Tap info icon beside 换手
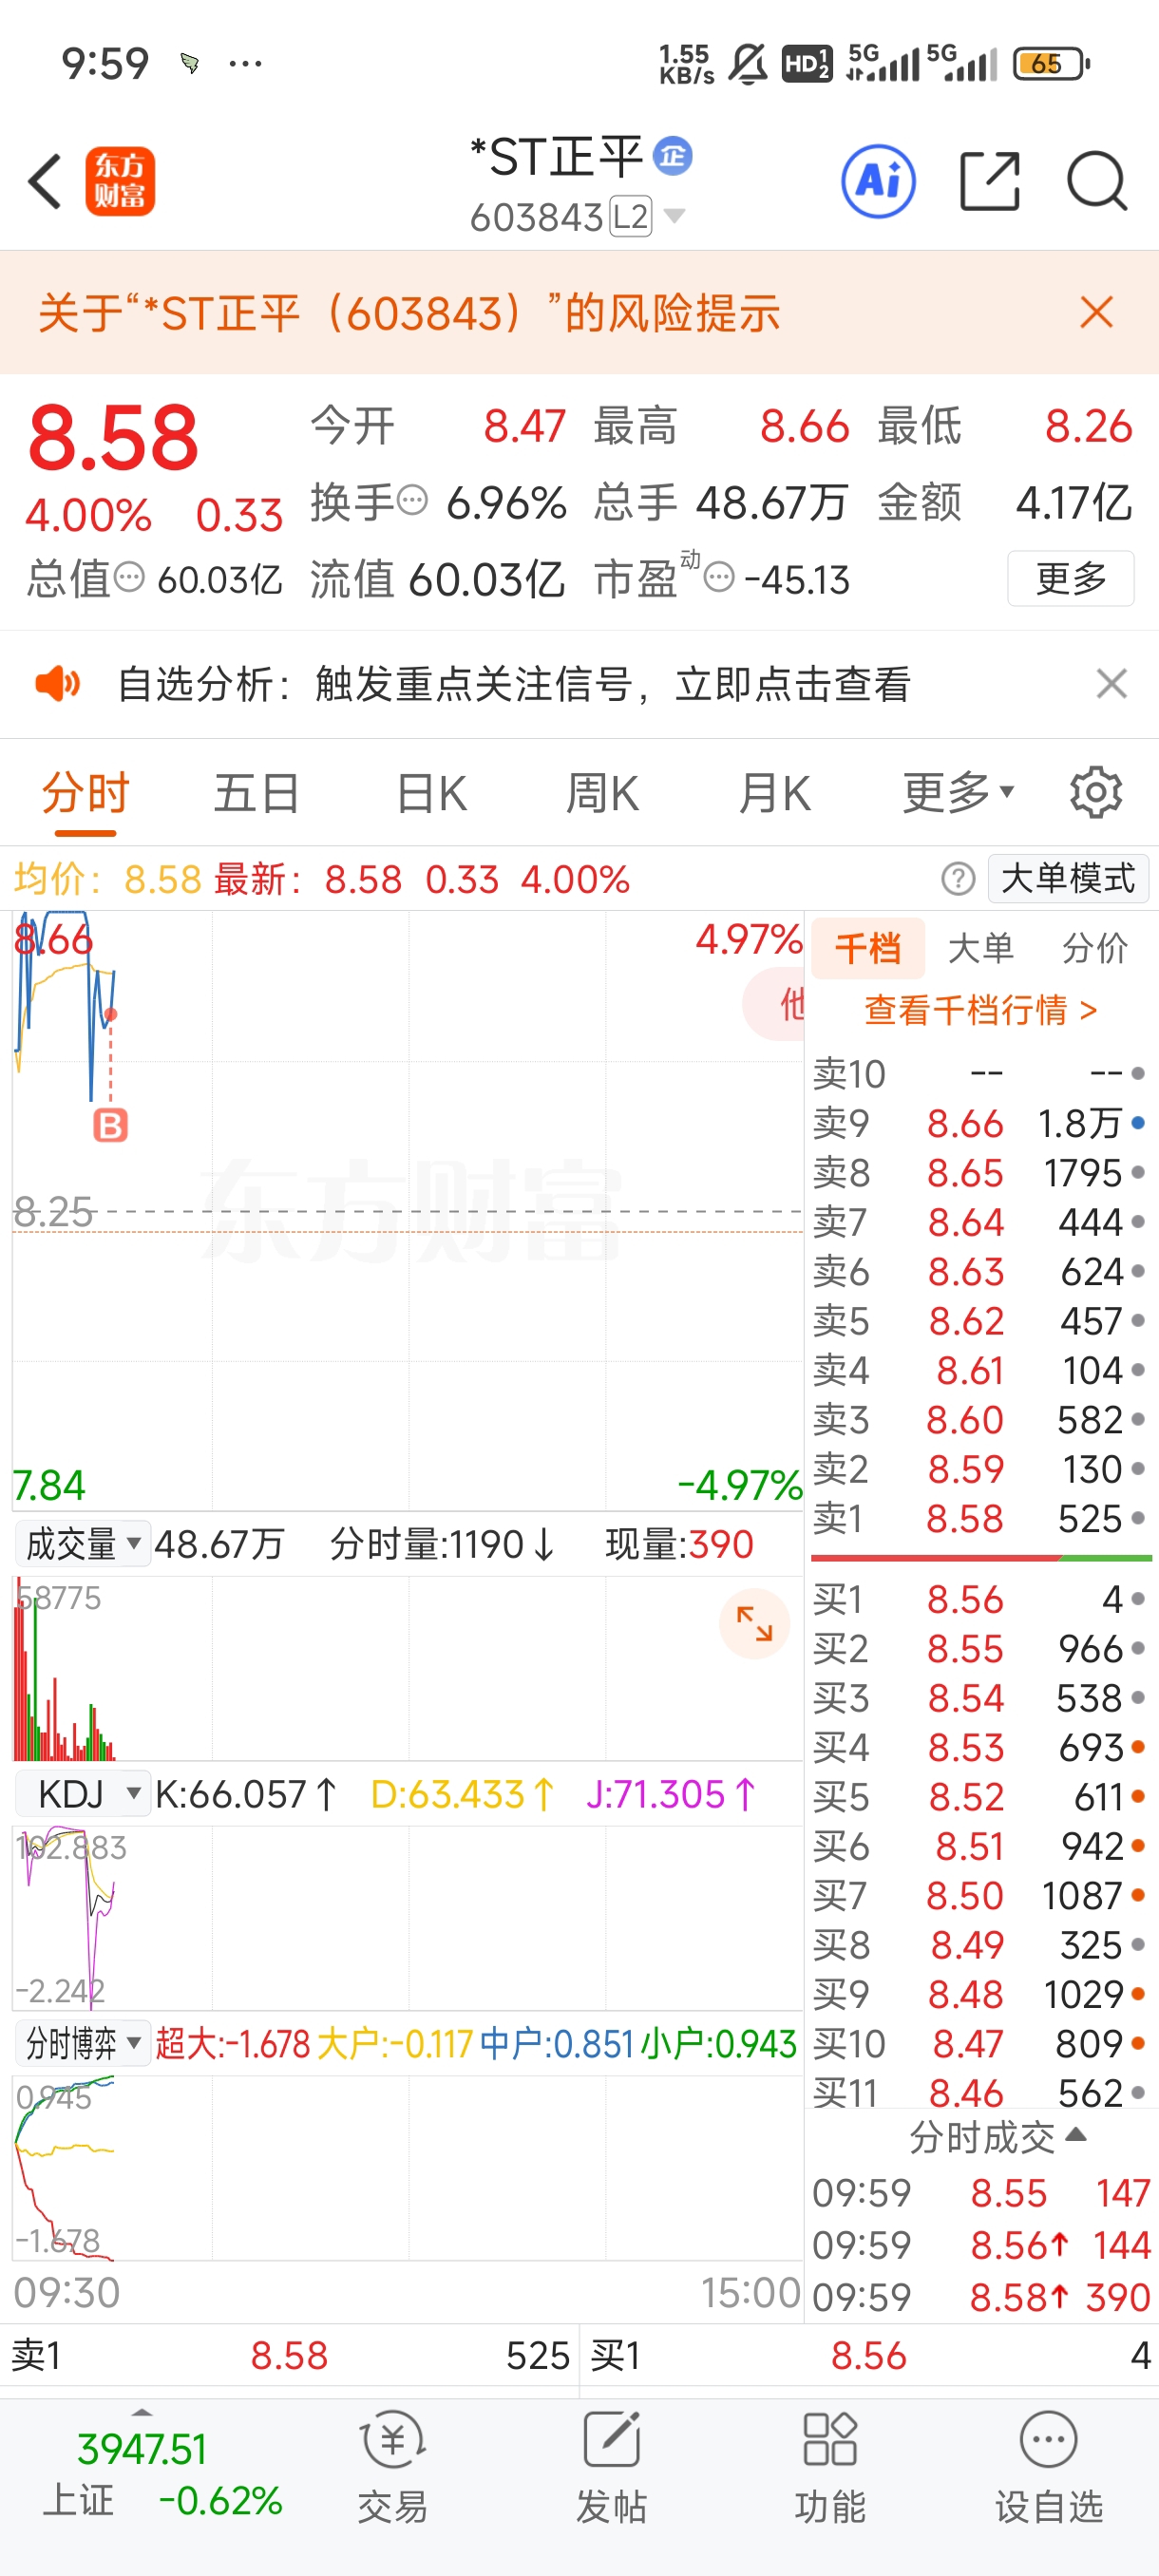This screenshot has width=1159, height=2576. [x=412, y=499]
